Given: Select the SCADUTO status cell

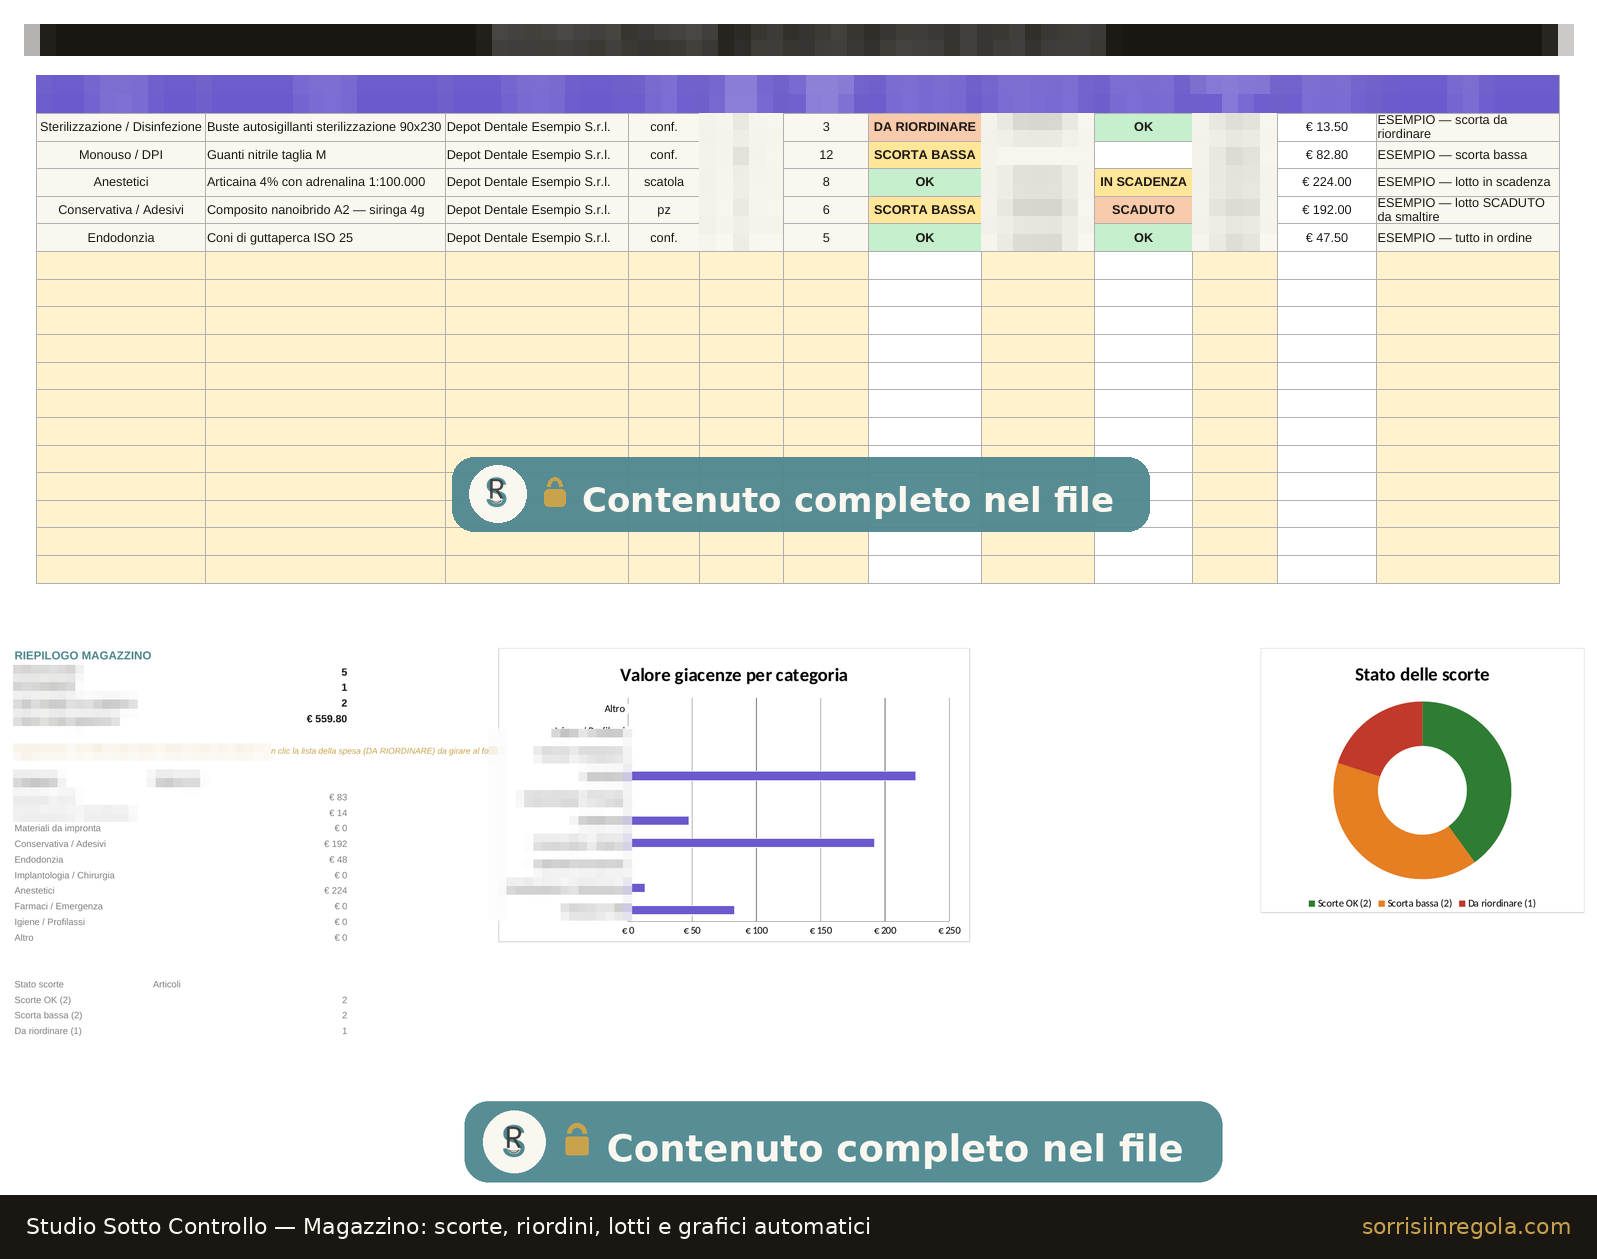Looking at the screenshot, I should click(1143, 210).
